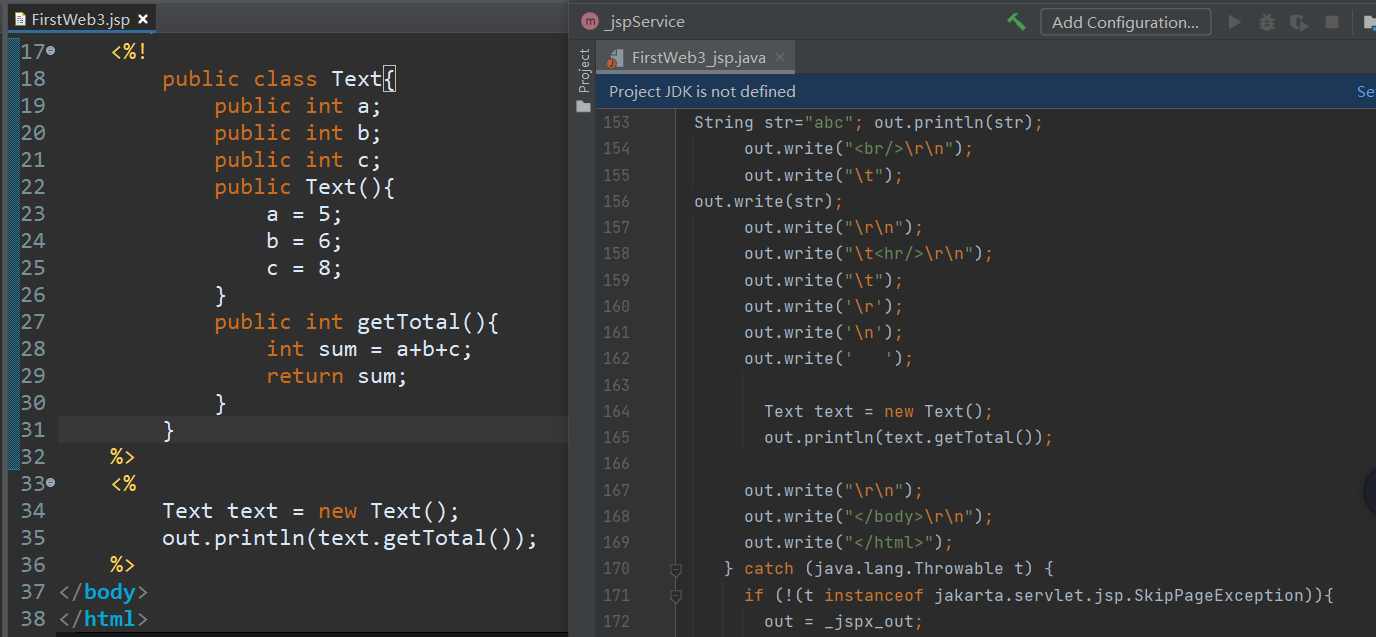Screen dimensions: 1376x637
Task: Click the Run arrow icon
Action: click(x=1235, y=22)
